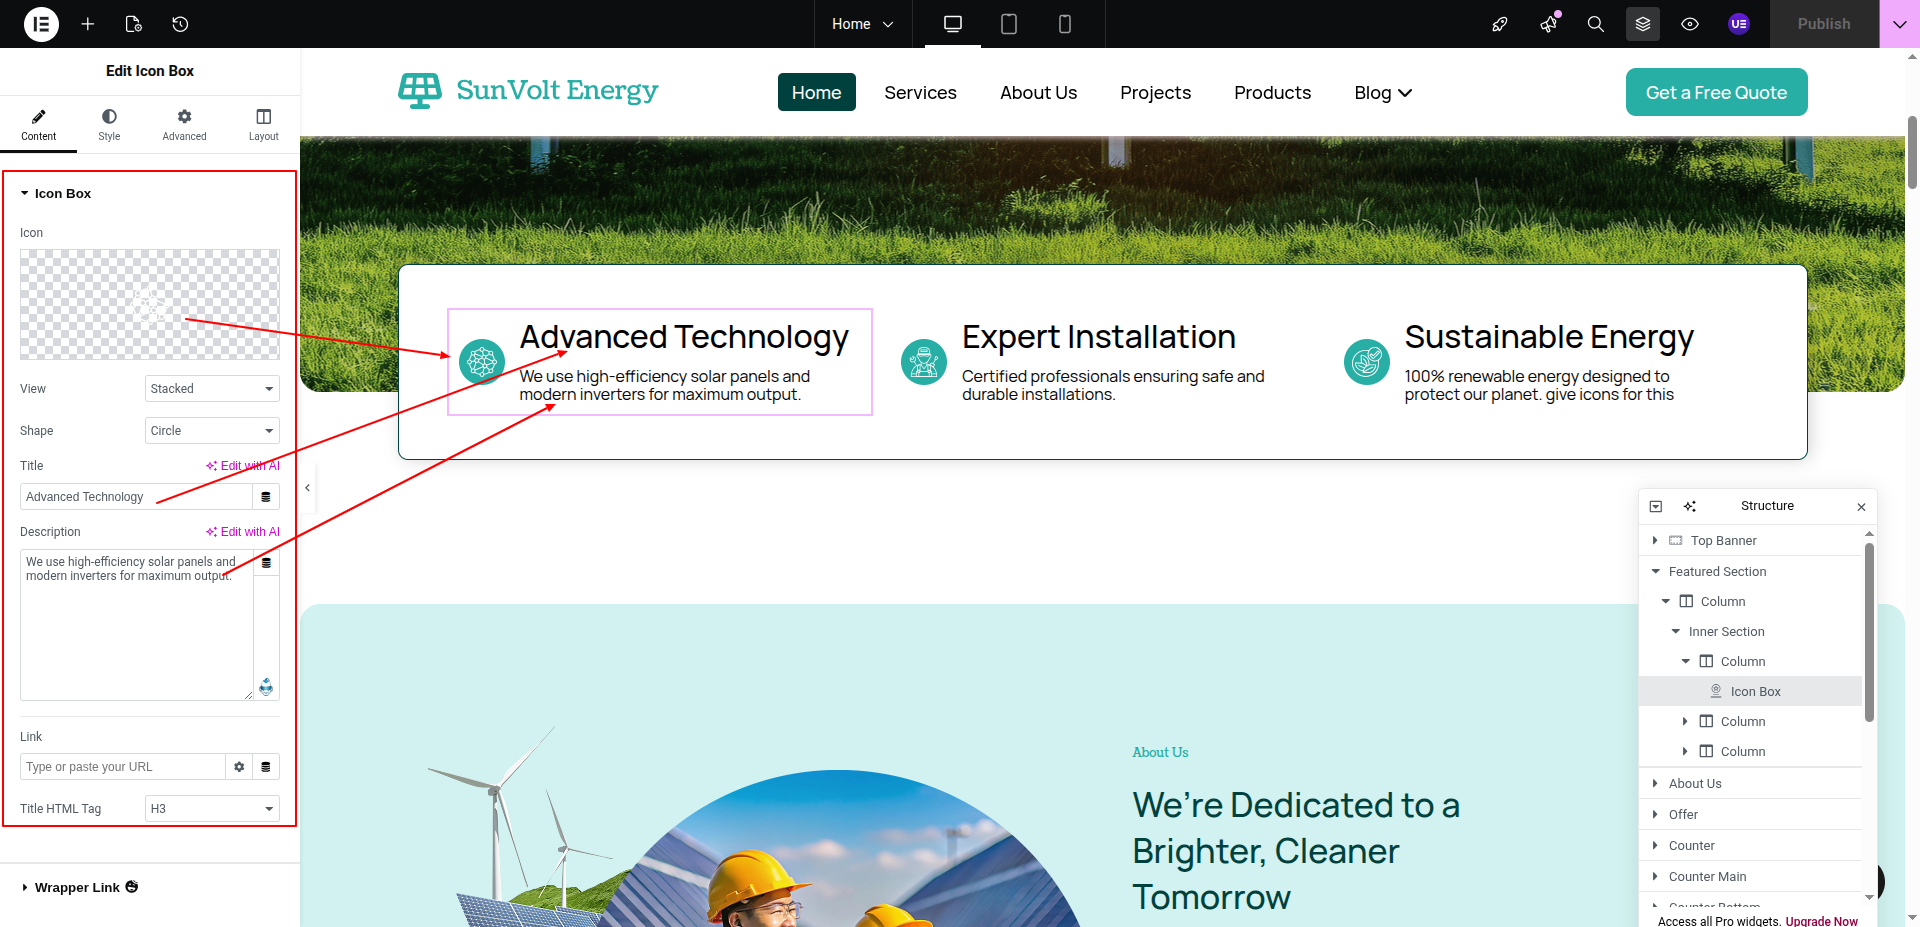Open the View dropdown showing Stacked

point(212,389)
